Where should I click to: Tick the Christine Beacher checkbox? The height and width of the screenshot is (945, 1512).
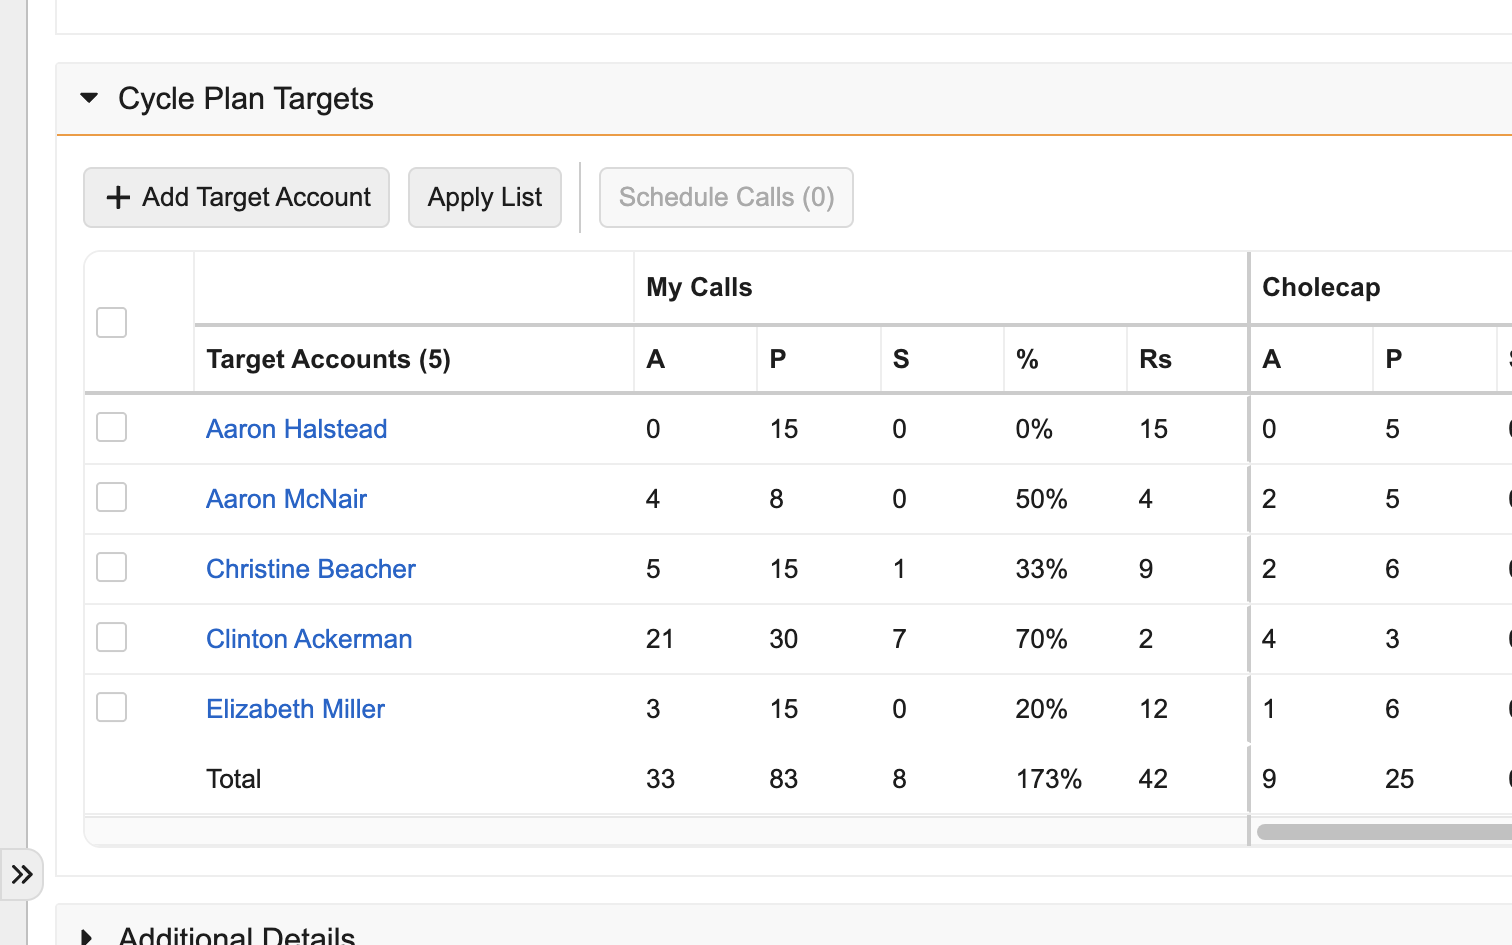click(111, 568)
